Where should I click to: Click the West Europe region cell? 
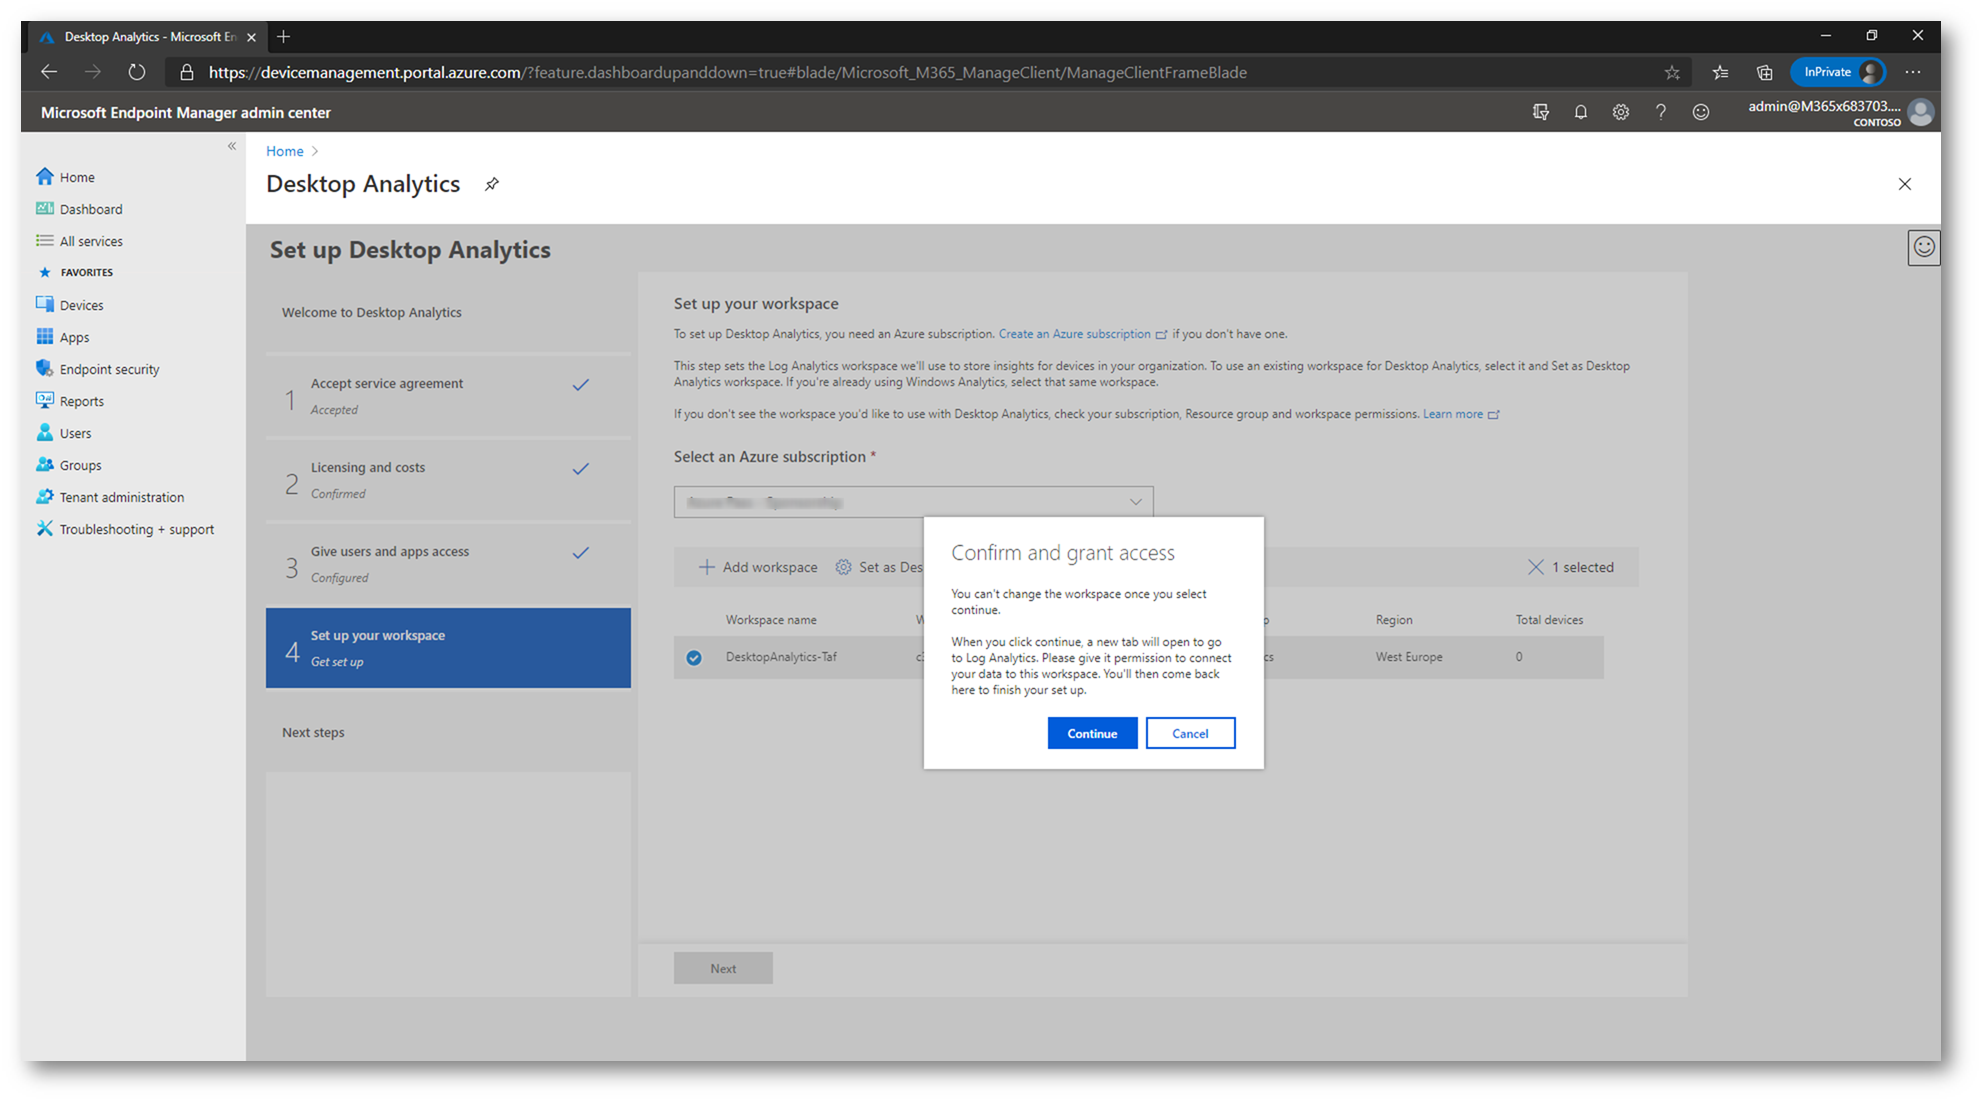click(x=1408, y=657)
